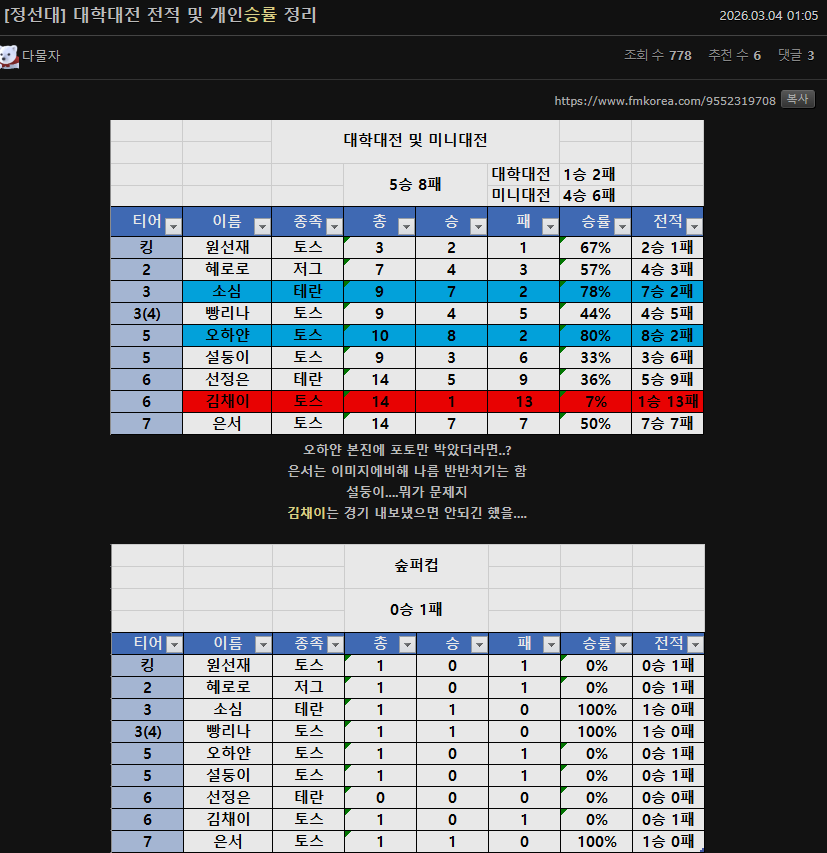The height and width of the screenshot is (853, 827).
Task: Select blue highlighted 오하얀 name cell
Action: [227, 335]
